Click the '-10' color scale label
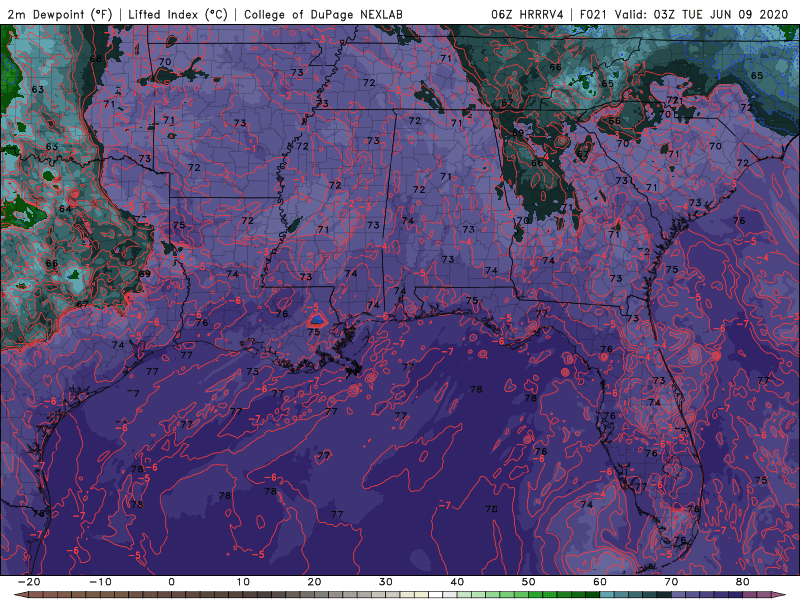The image size is (800, 600). (x=100, y=582)
